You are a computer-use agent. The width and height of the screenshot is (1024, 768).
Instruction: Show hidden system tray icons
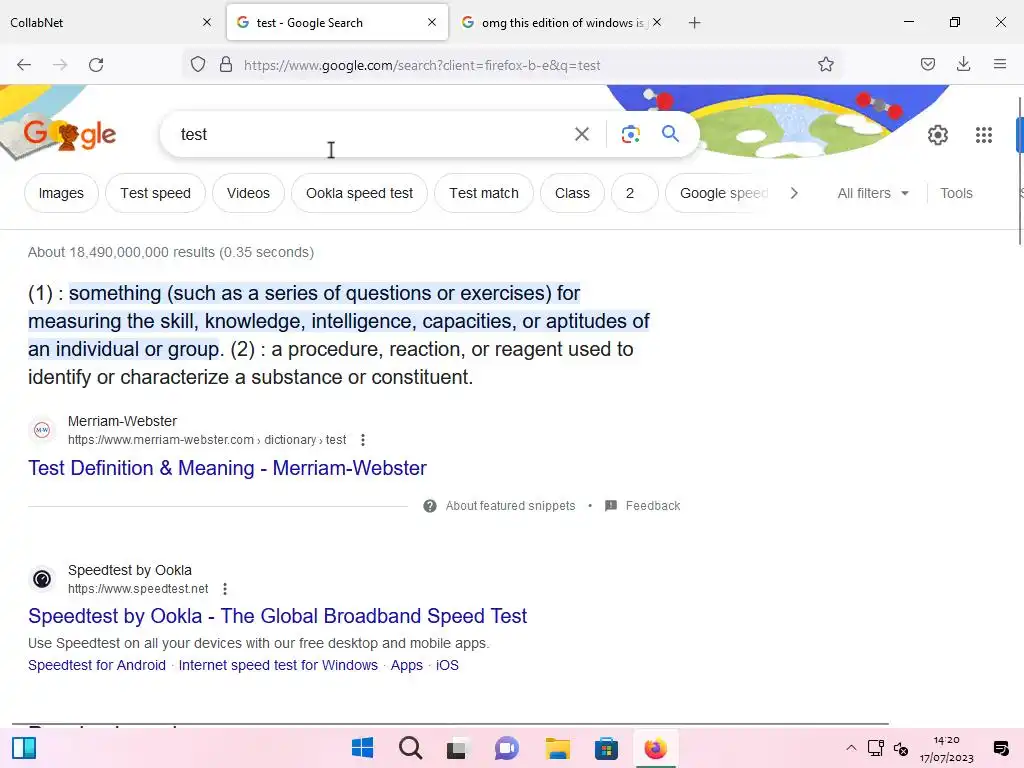tap(851, 748)
